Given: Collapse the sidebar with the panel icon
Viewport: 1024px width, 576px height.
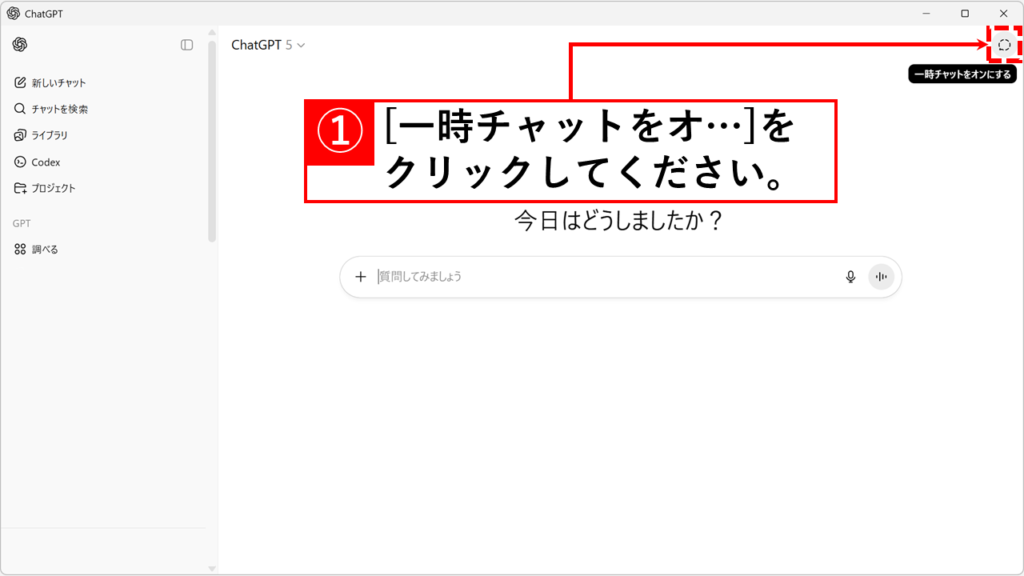Looking at the screenshot, I should [x=187, y=45].
